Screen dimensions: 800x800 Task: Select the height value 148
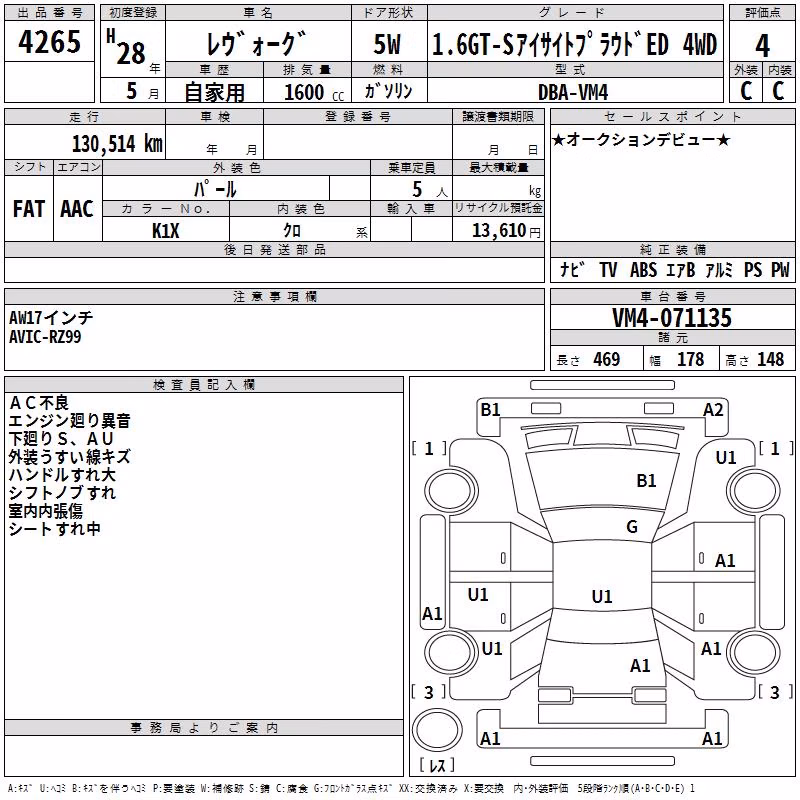[x=770, y=359]
